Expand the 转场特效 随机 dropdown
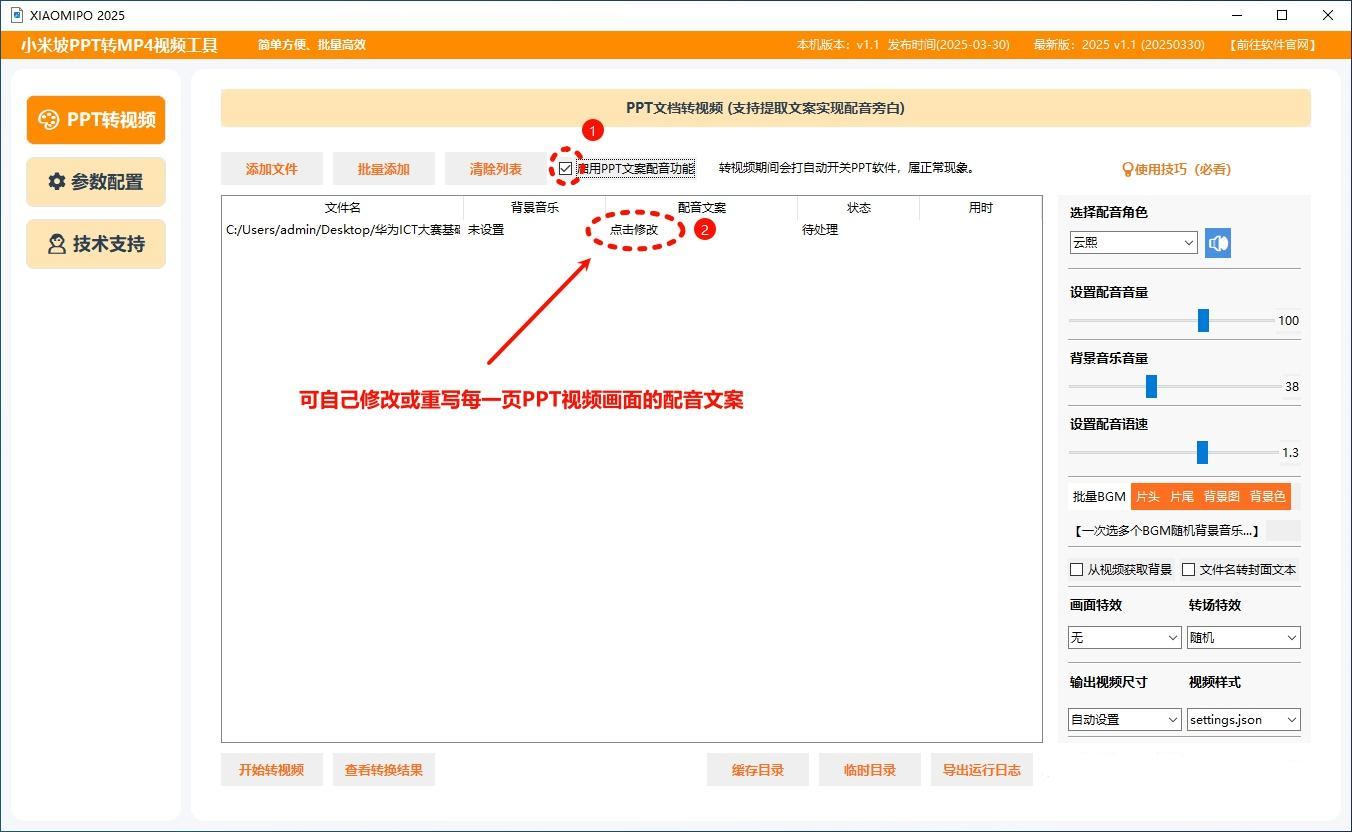 tap(1243, 637)
